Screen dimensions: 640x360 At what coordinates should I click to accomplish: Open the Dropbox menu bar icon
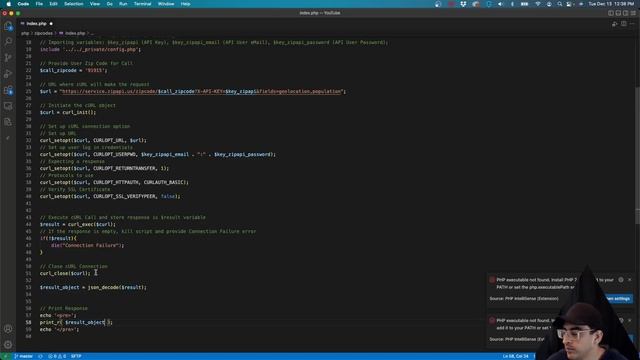(x=463, y=4)
